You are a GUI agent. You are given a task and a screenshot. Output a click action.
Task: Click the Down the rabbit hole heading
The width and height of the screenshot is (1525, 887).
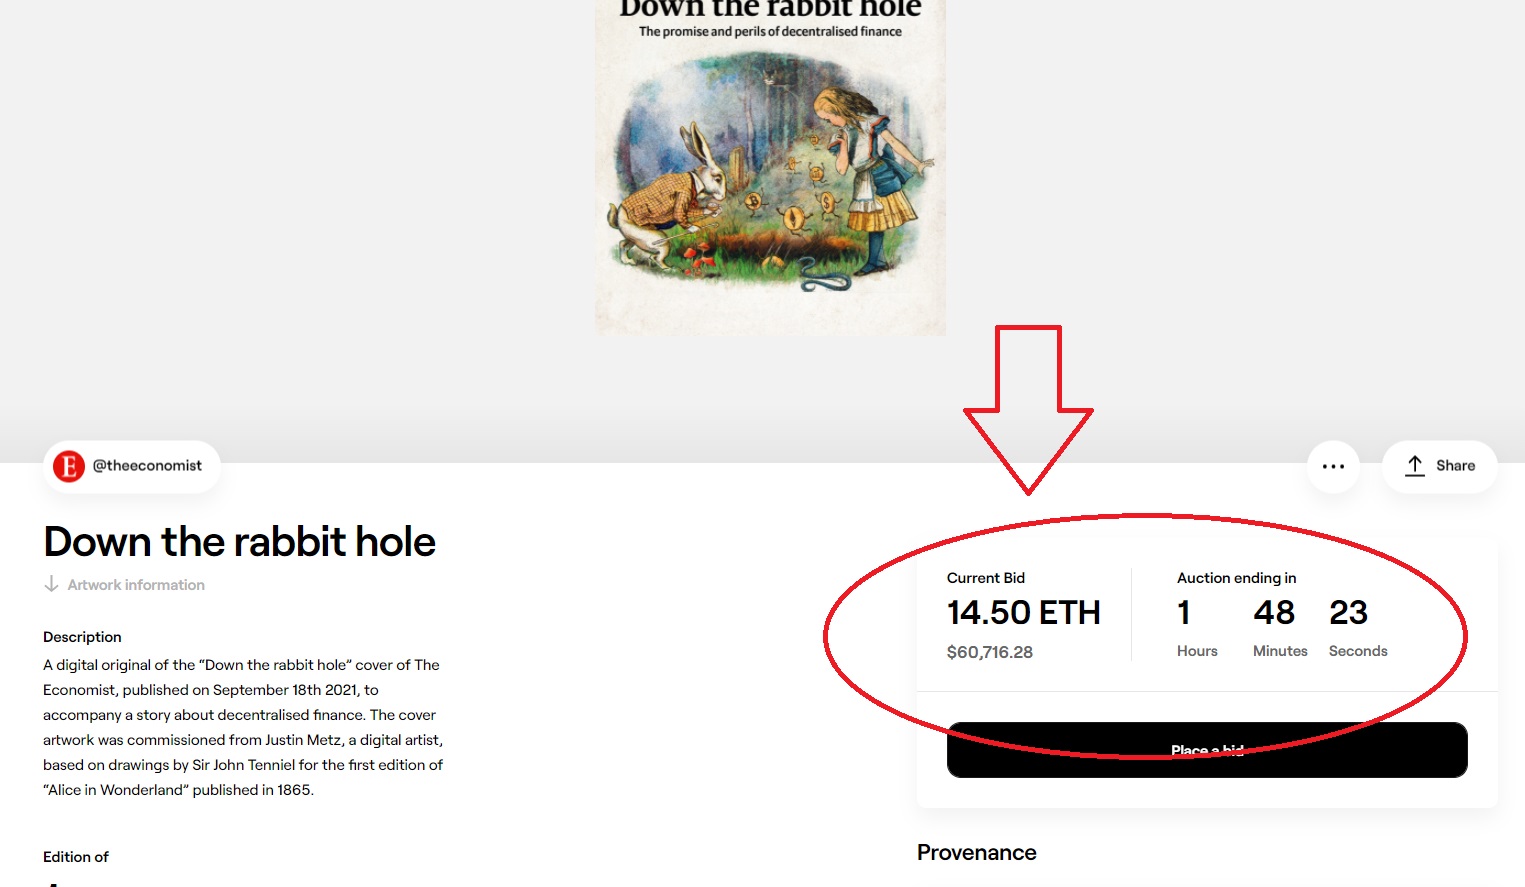pos(240,541)
